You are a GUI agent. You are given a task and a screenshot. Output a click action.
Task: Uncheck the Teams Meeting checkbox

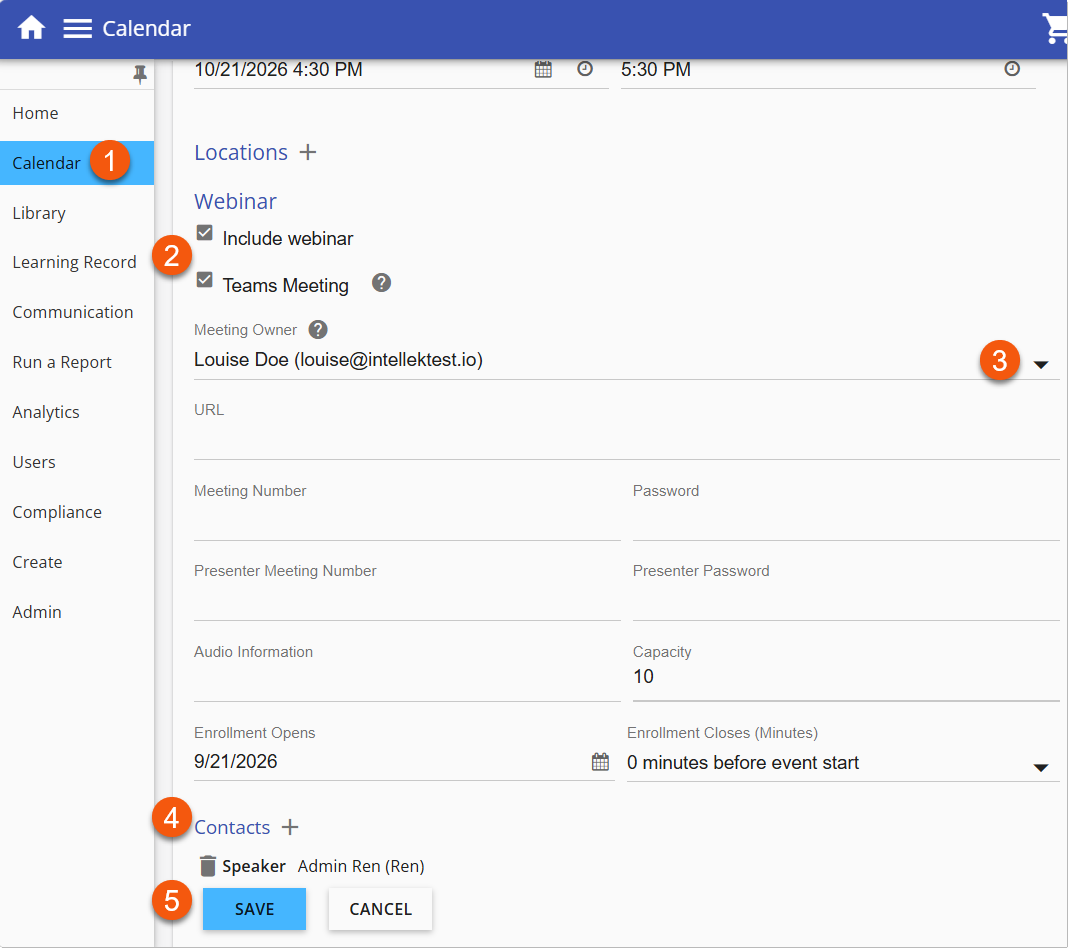point(205,280)
